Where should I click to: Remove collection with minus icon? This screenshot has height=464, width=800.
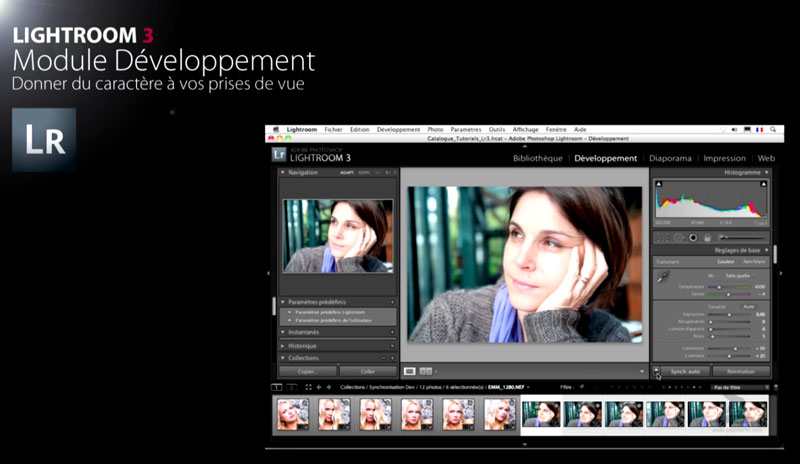click(x=384, y=358)
